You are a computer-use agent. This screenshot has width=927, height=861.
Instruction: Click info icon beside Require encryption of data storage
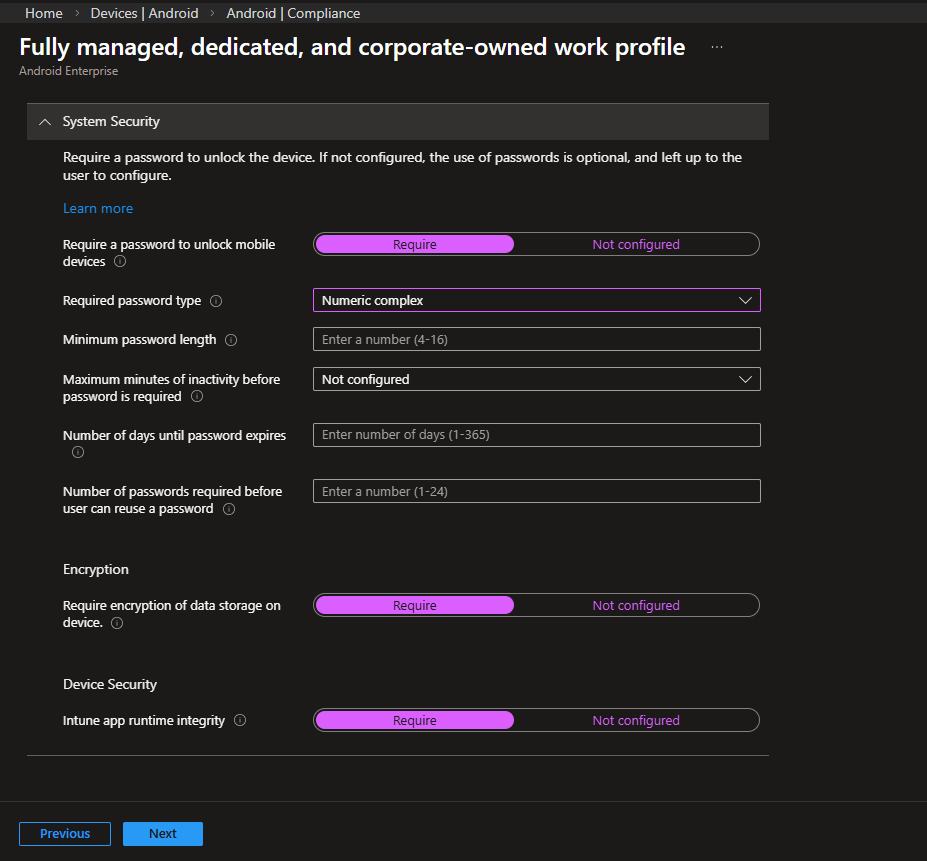click(x=117, y=623)
